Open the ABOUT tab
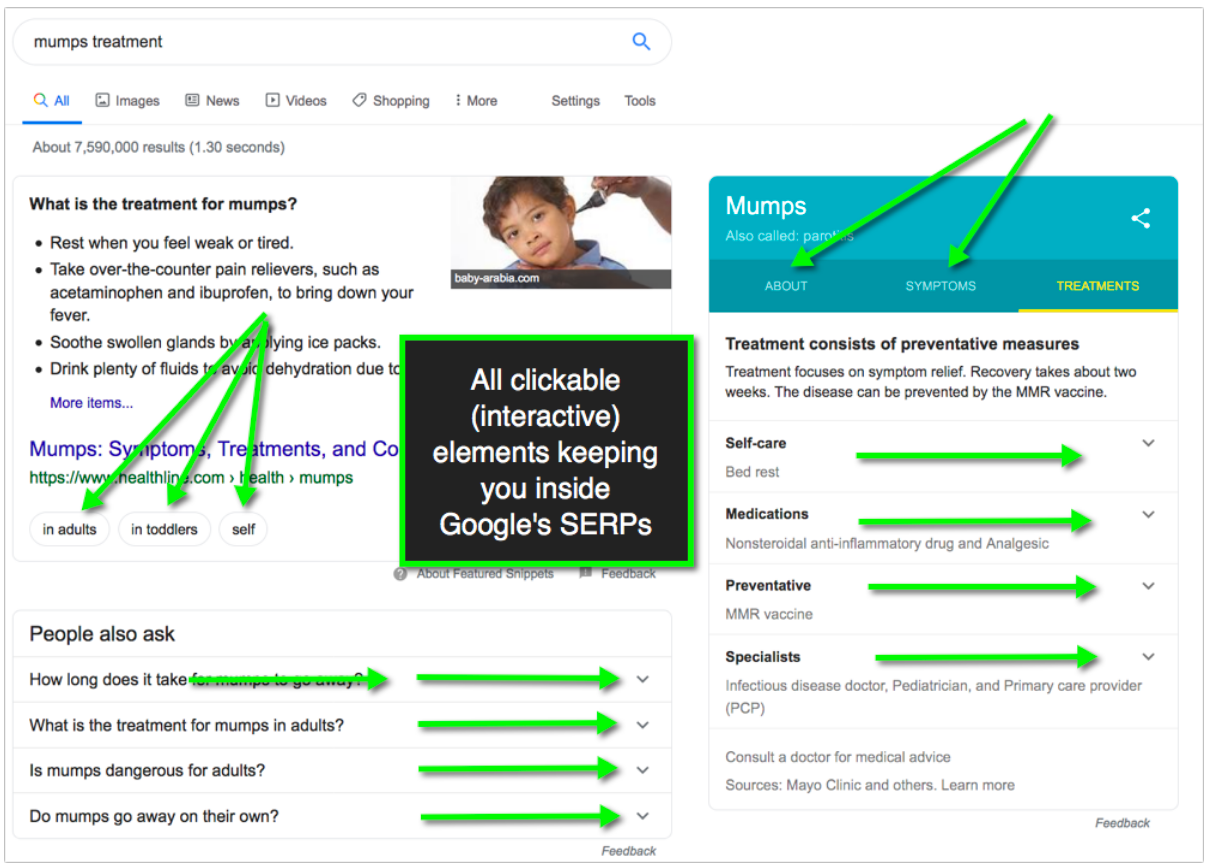 [786, 286]
